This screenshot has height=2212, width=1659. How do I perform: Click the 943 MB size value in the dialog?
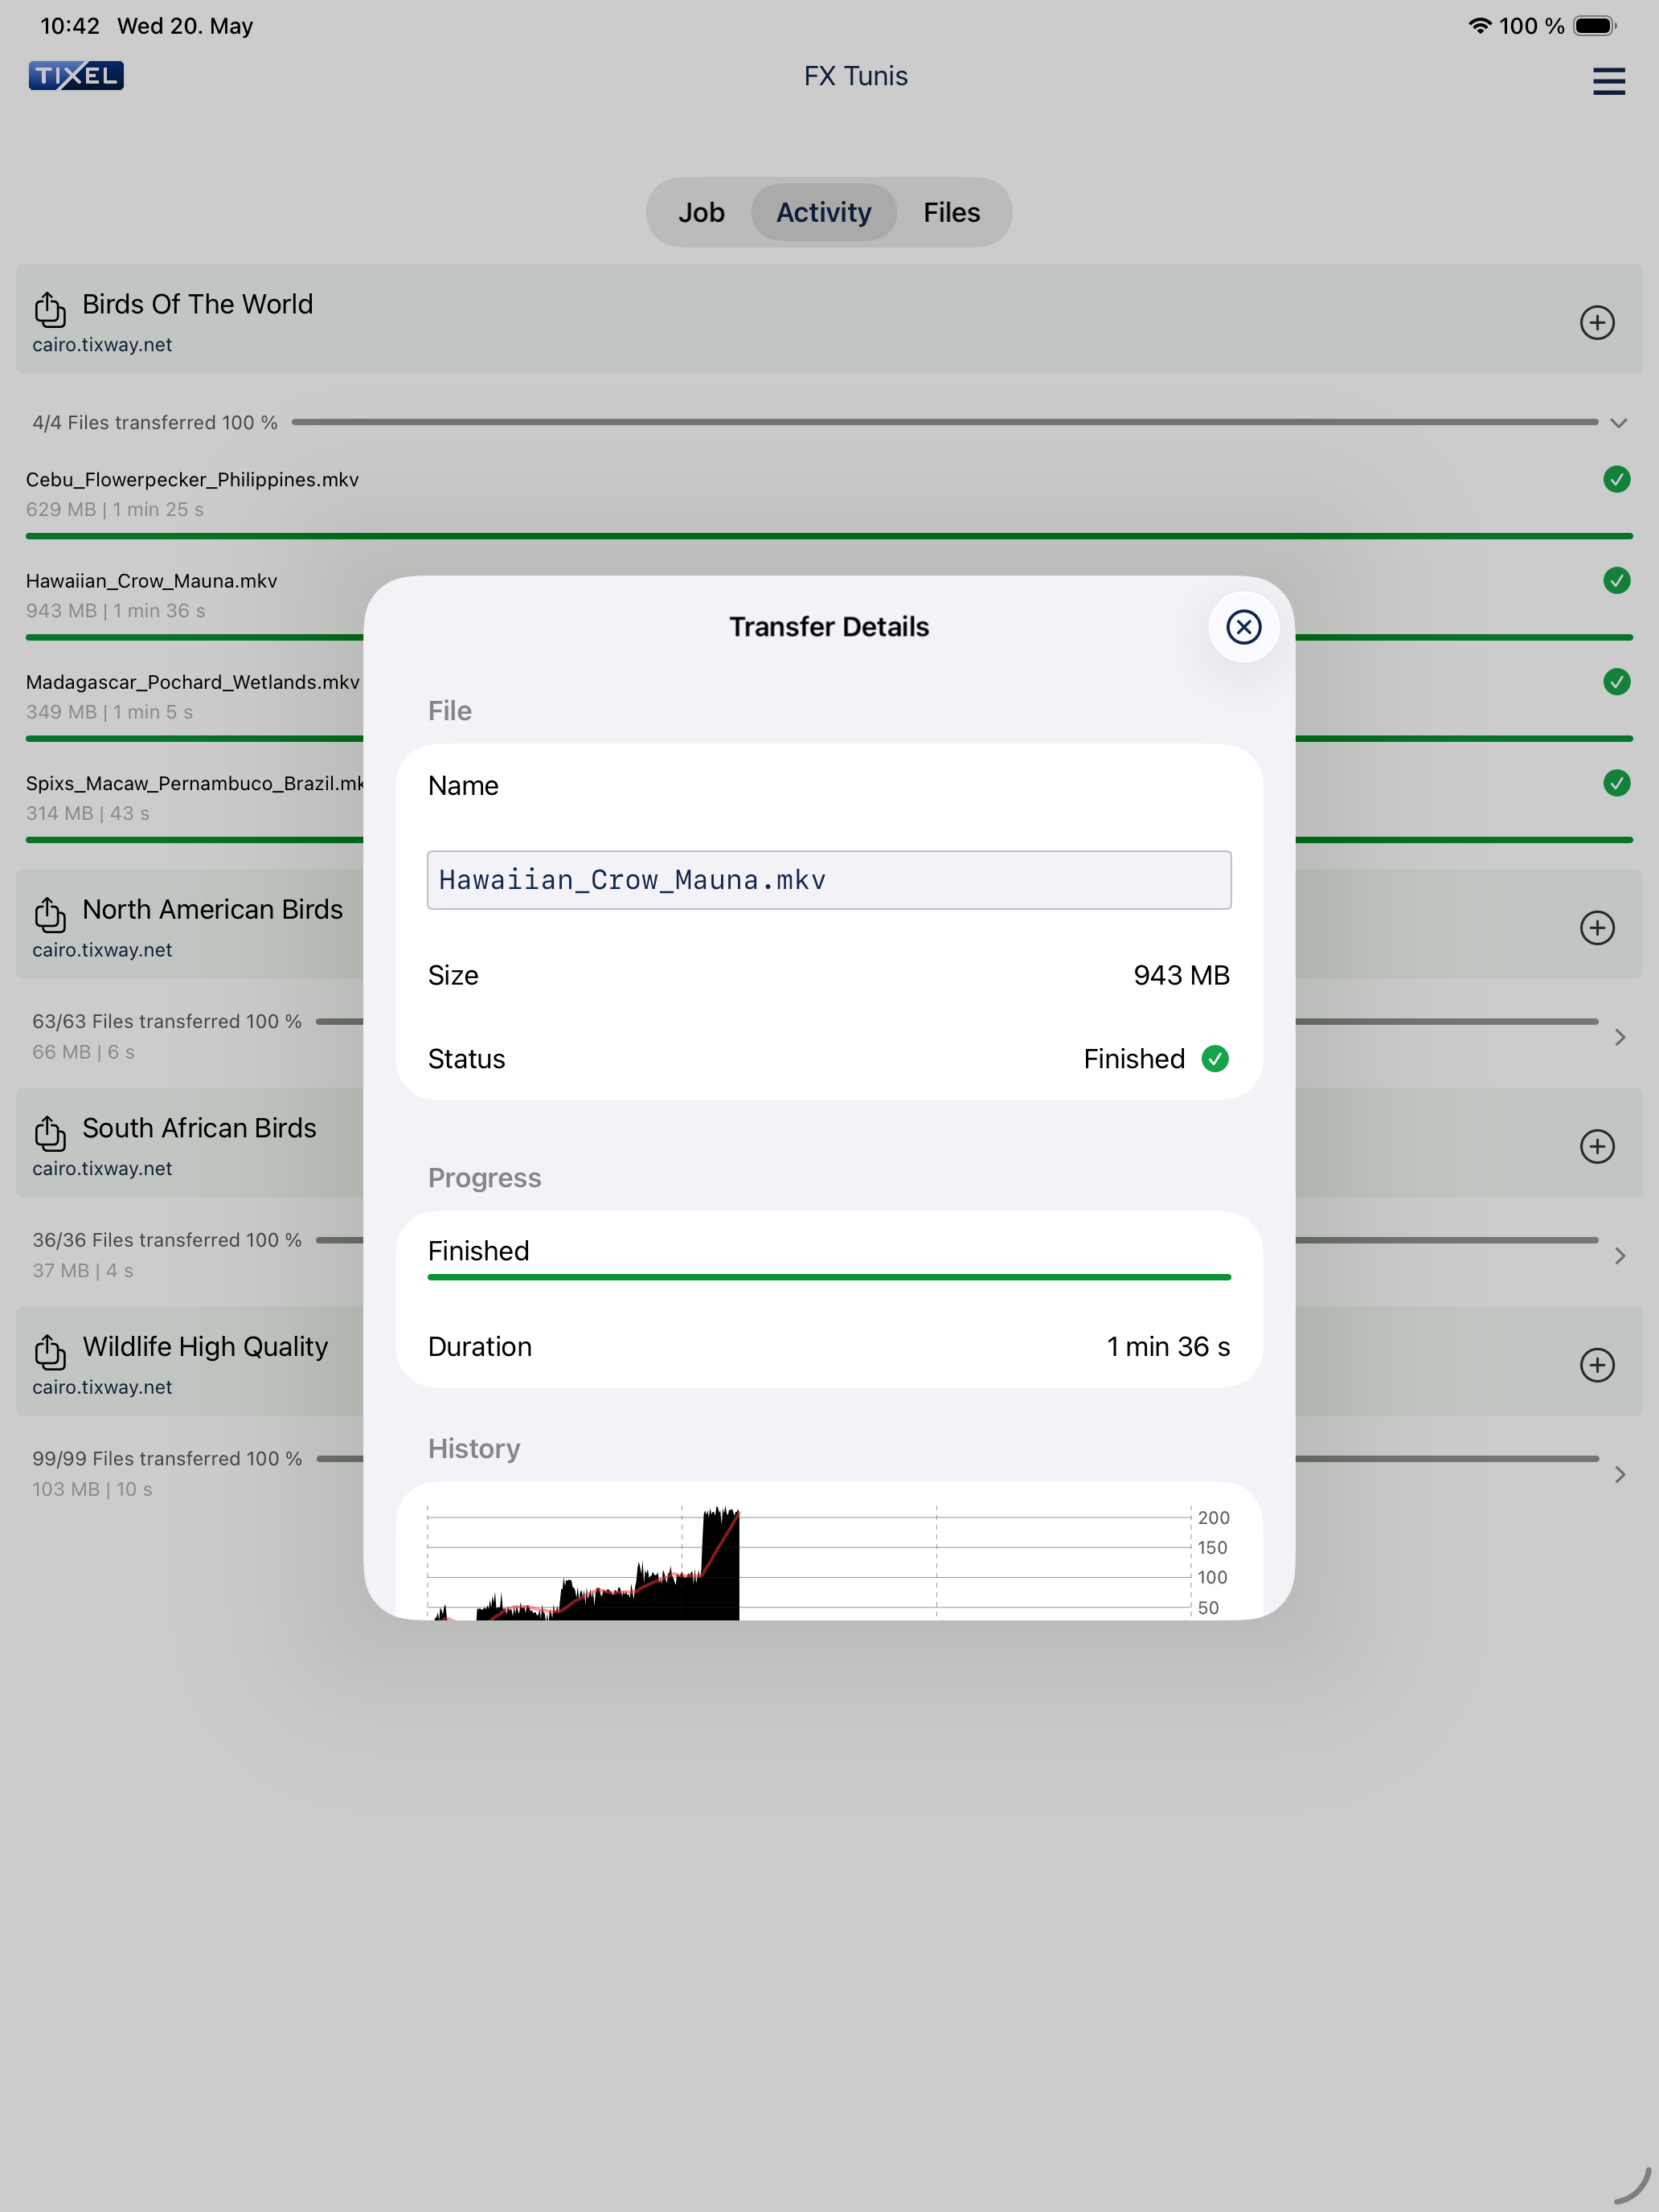[x=1181, y=975]
